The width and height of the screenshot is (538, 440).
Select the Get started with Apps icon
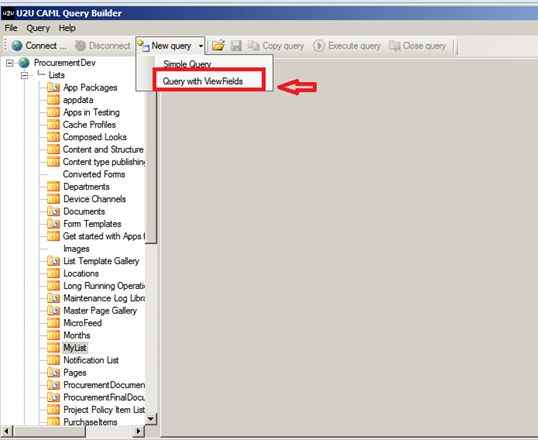pos(53,236)
